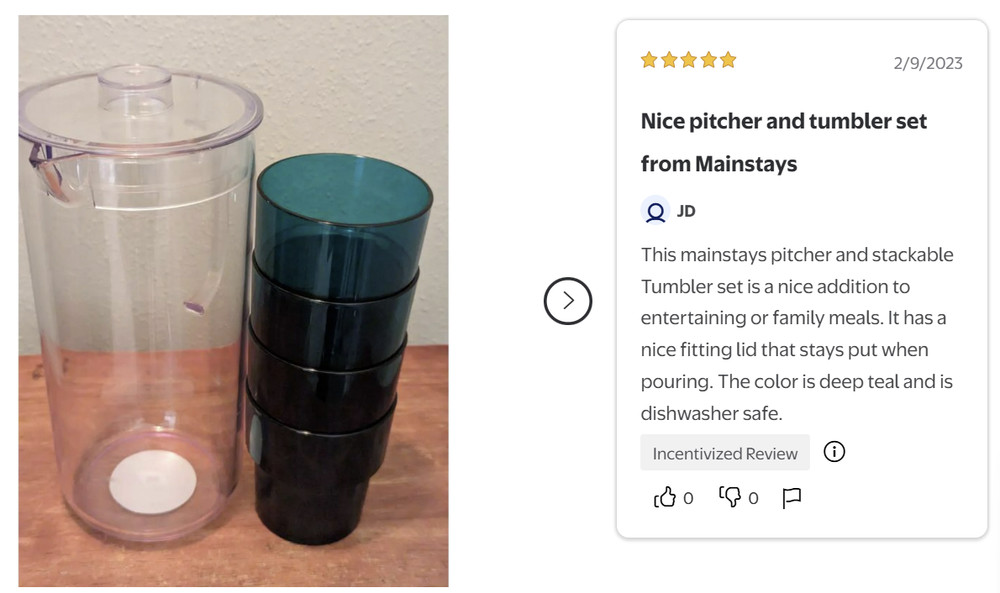Click the thumbs up count of 0
The image size is (1000, 593).
pyautogui.click(x=688, y=498)
